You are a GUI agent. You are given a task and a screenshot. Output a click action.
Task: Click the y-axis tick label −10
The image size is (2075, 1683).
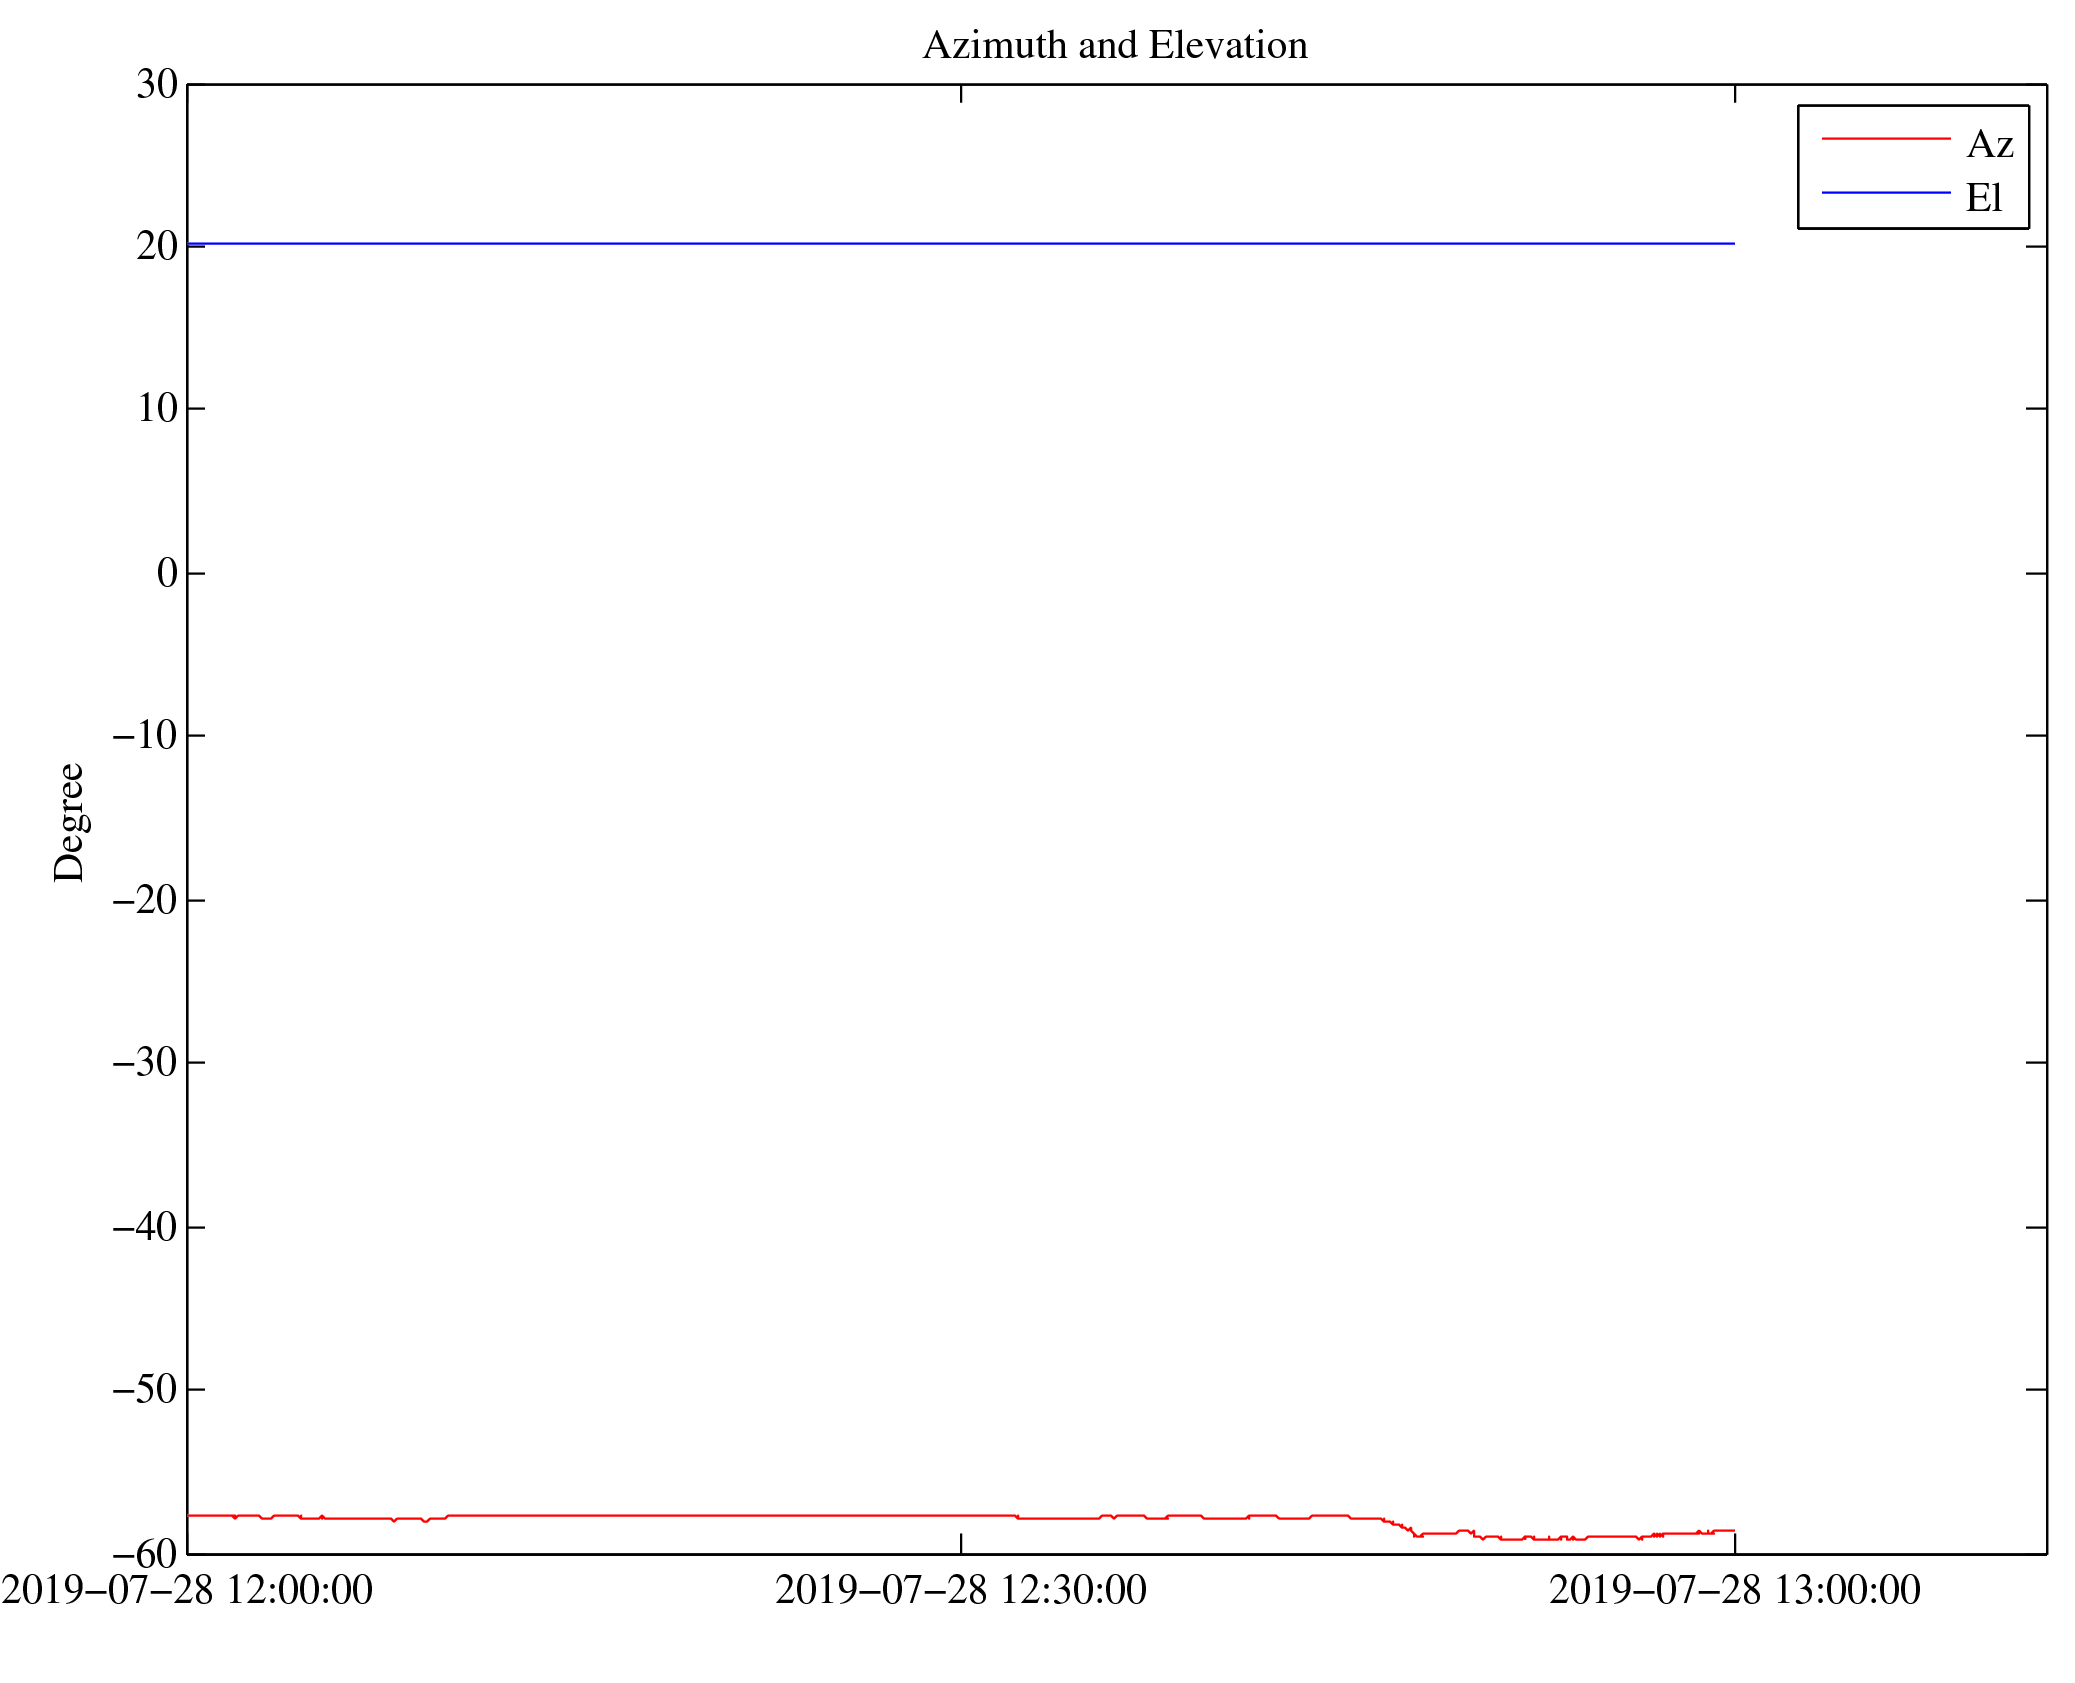[145, 736]
